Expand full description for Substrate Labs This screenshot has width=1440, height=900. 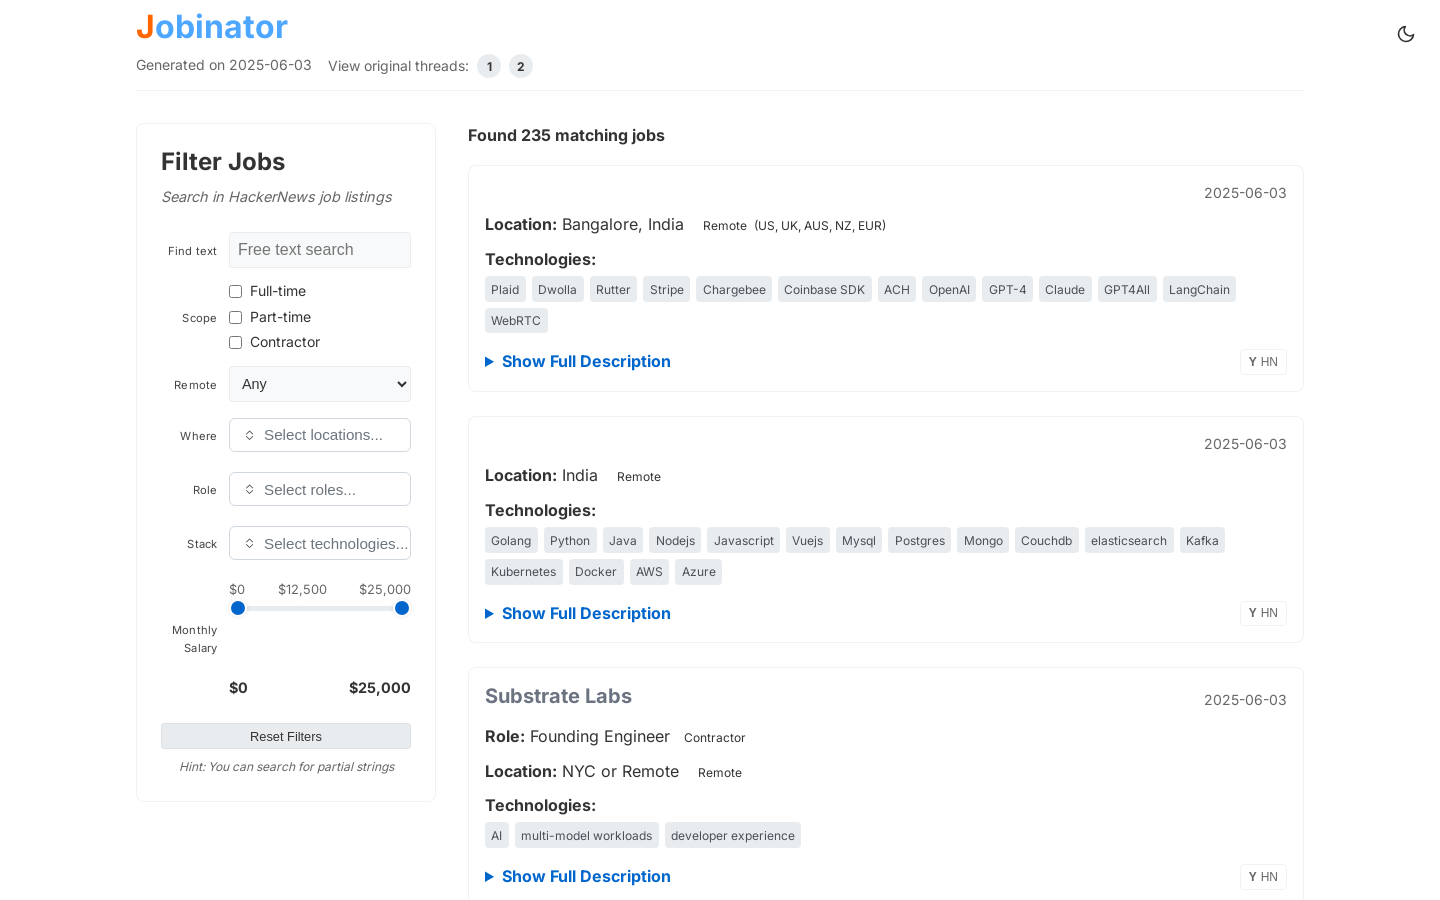(585, 877)
